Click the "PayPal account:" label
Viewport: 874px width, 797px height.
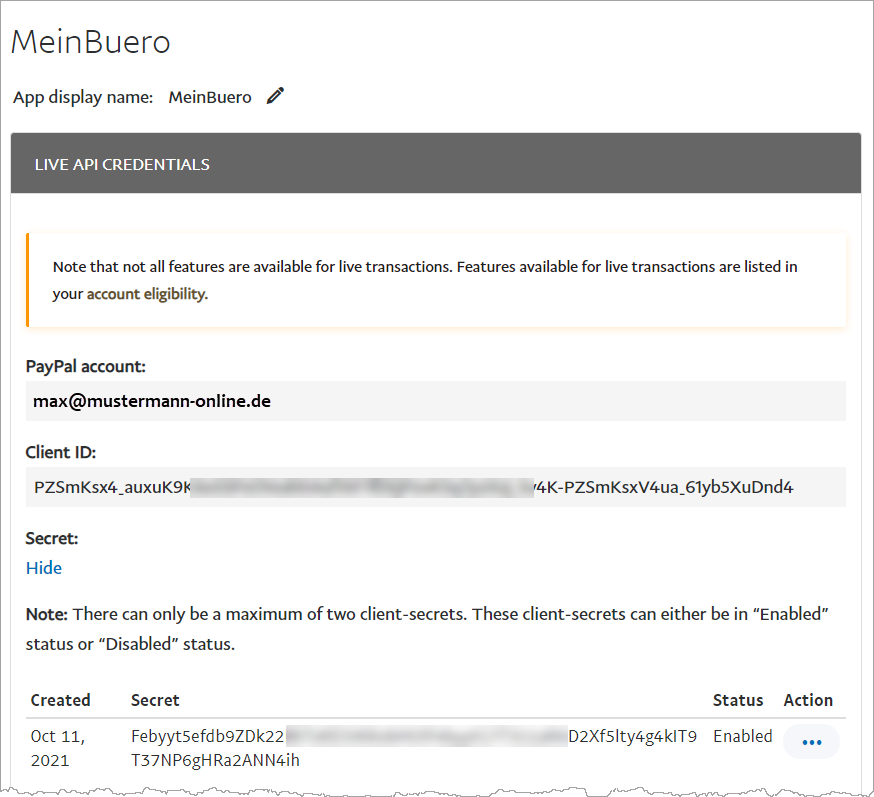tap(86, 366)
